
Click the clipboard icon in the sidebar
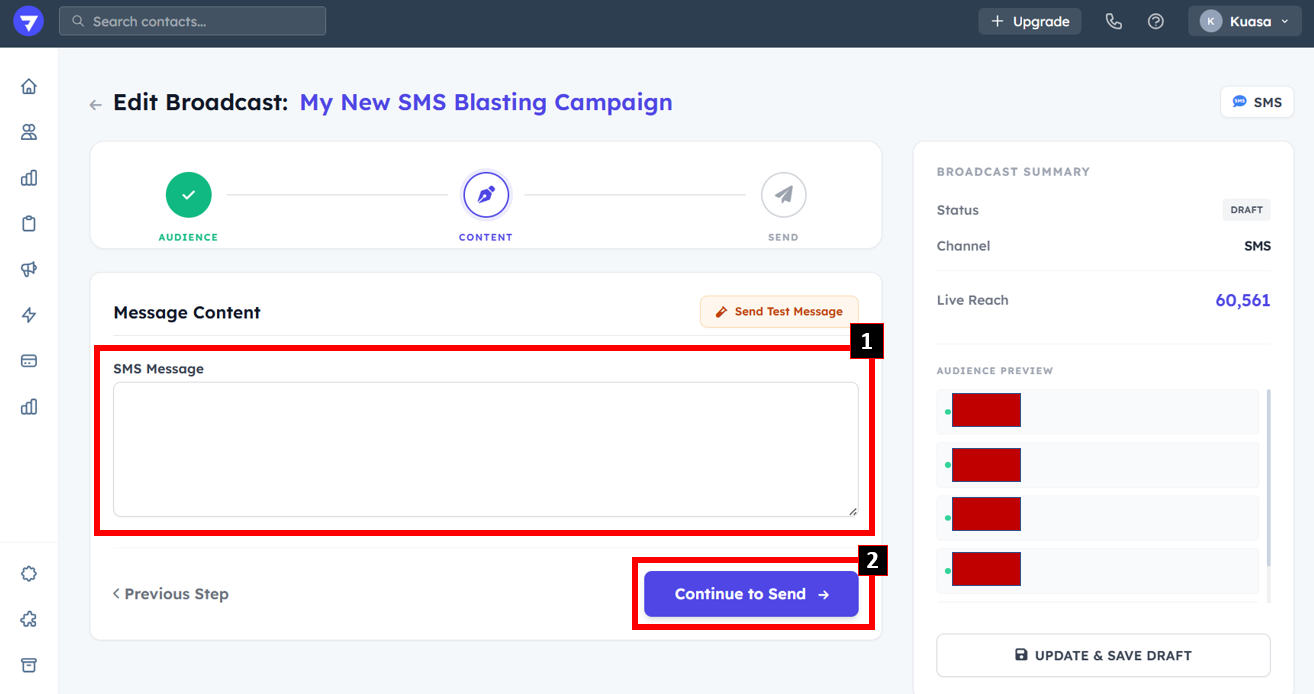pos(29,223)
